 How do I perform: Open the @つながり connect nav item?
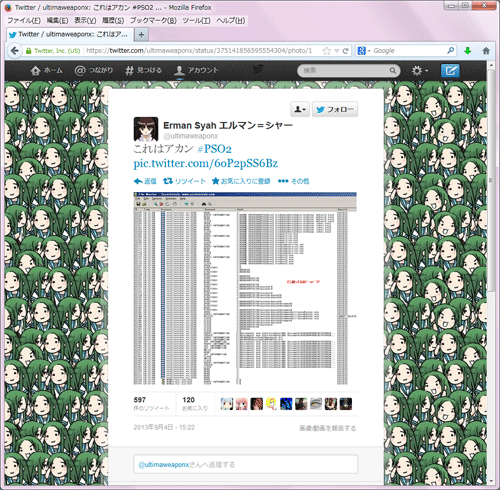94,70
